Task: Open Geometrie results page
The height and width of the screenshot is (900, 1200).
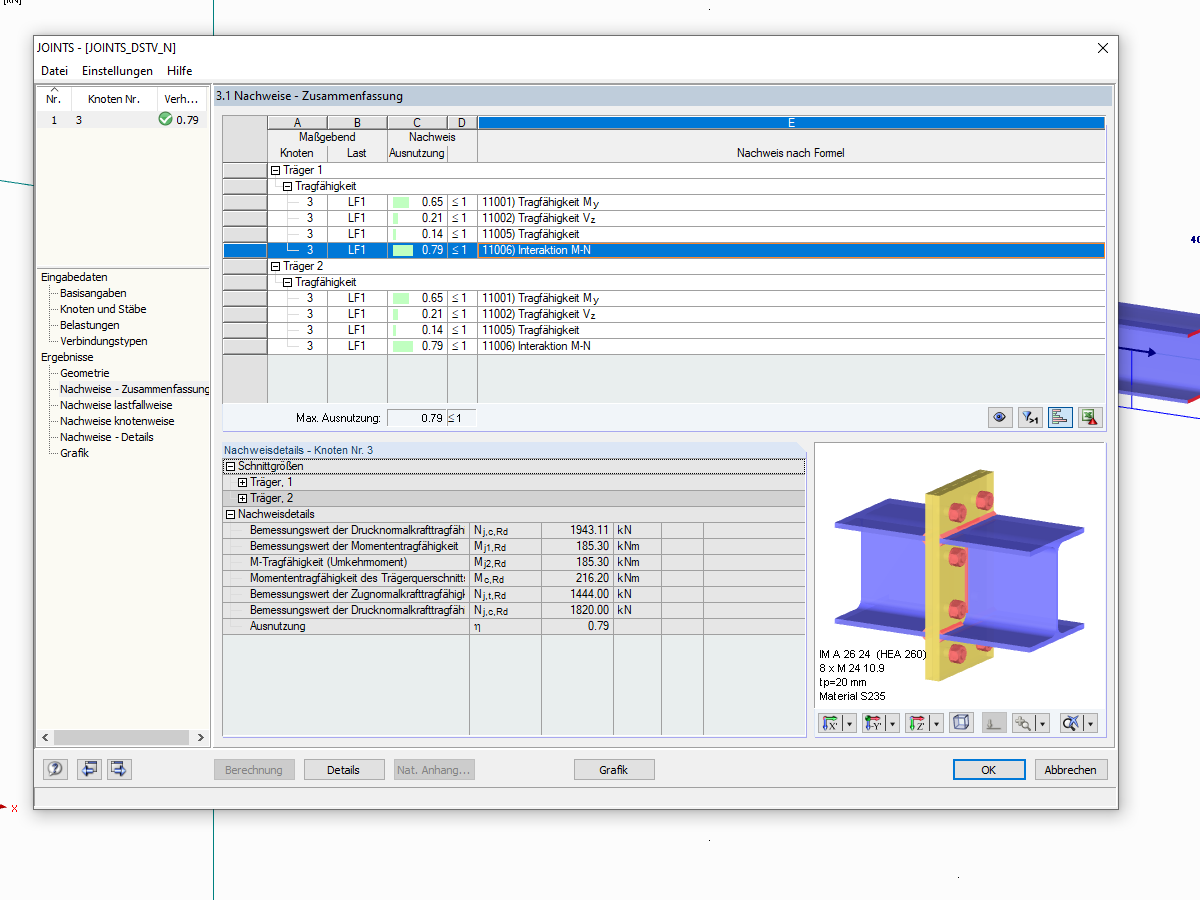Action: click(x=84, y=373)
